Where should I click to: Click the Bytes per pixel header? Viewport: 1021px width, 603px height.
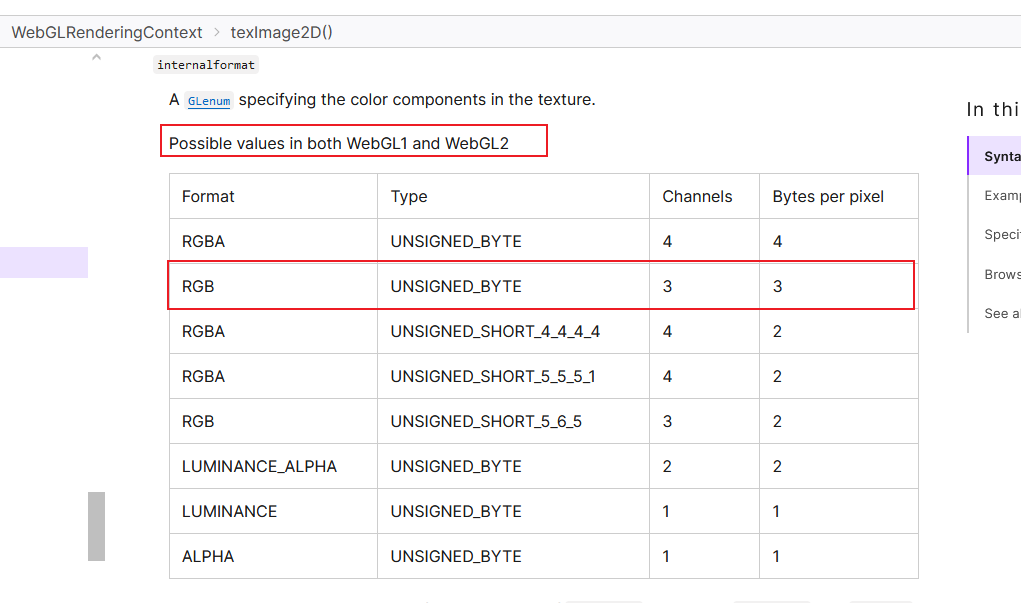pyautogui.click(x=828, y=196)
